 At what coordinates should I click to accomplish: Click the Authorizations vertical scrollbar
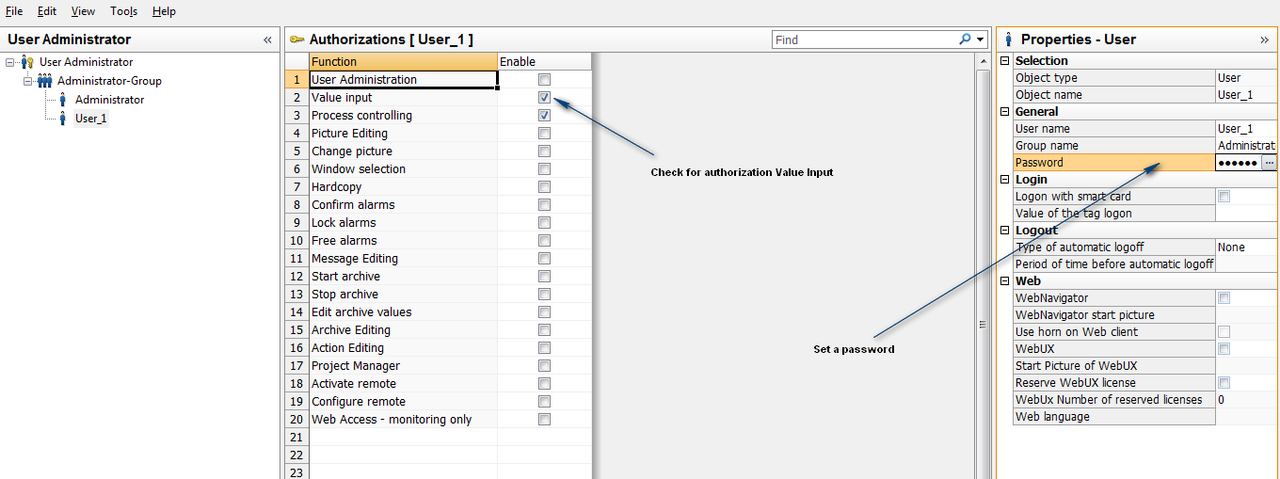[982, 265]
